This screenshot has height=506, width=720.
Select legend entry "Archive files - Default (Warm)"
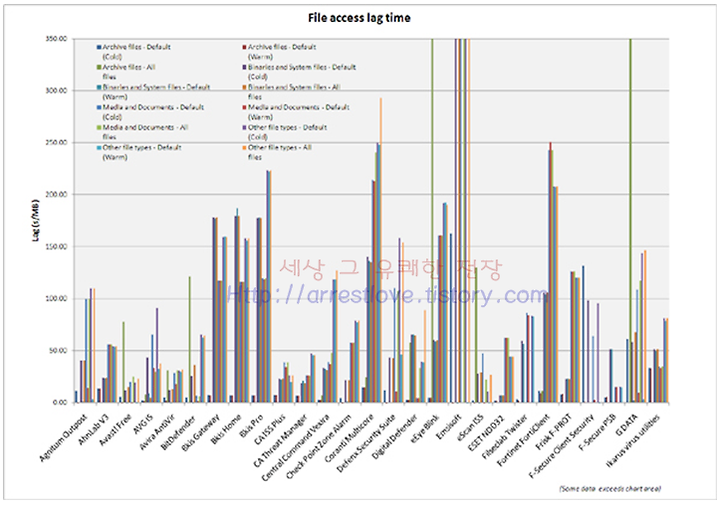pos(279,52)
